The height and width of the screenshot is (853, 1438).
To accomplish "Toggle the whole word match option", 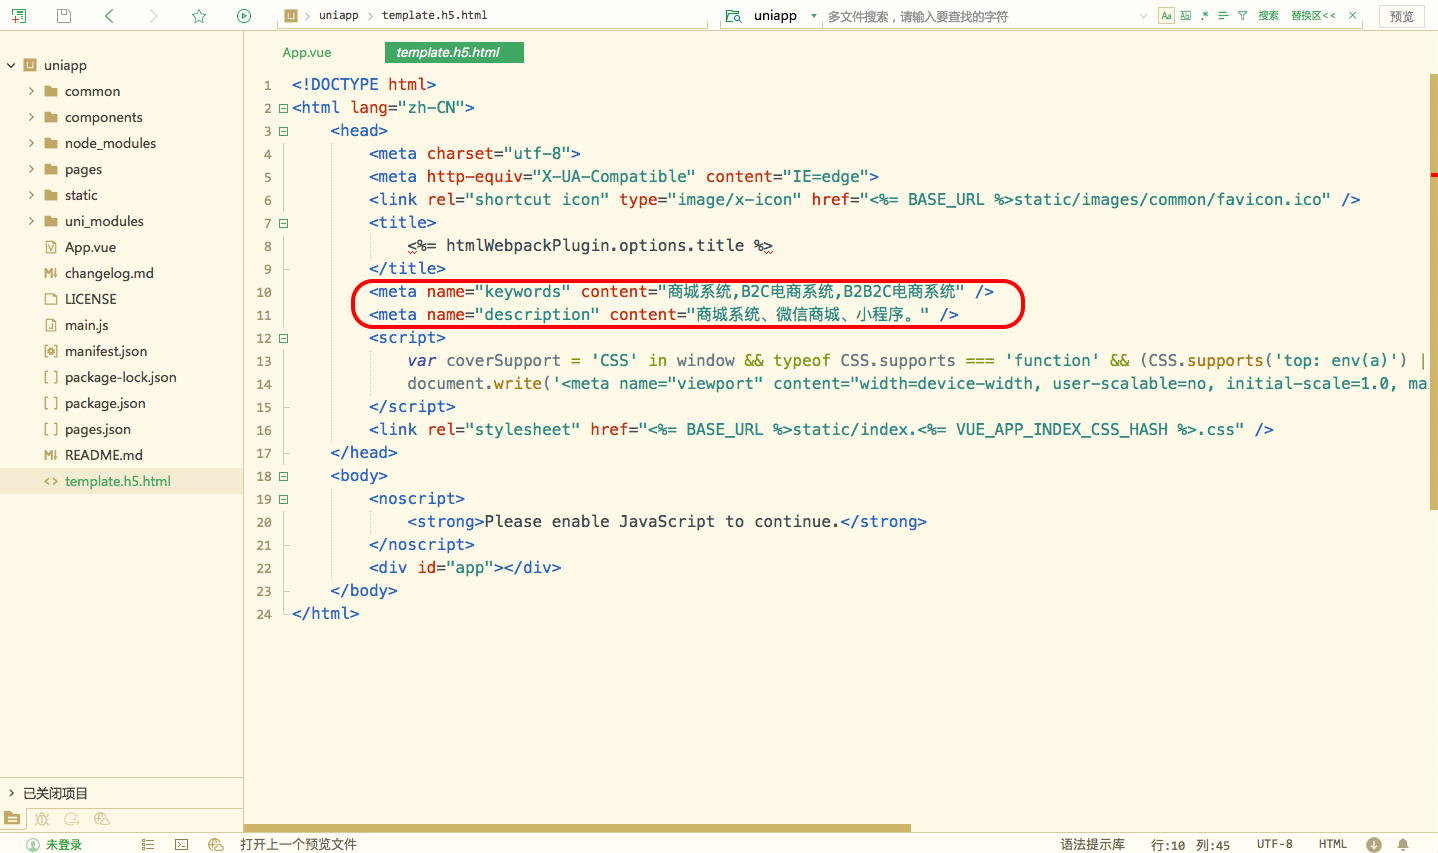I will tap(1185, 16).
